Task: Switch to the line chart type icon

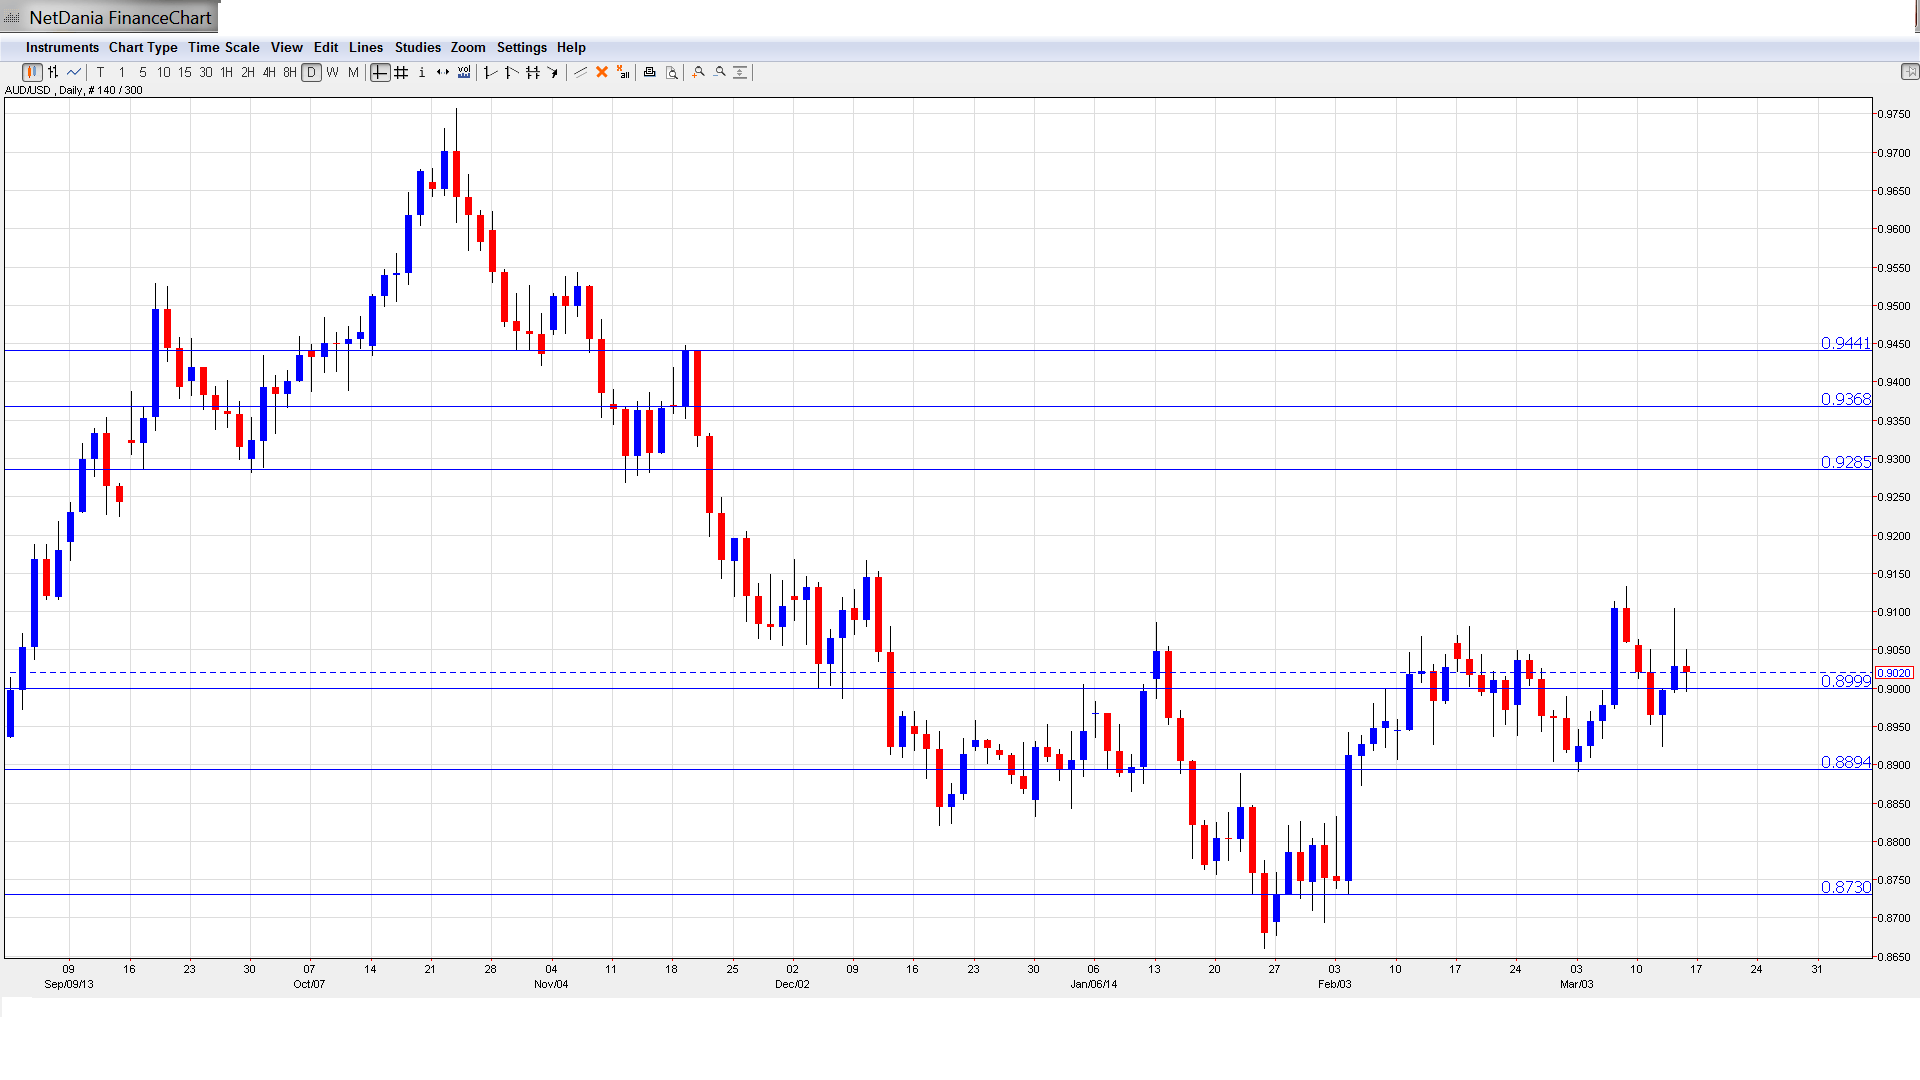Action: tap(74, 72)
